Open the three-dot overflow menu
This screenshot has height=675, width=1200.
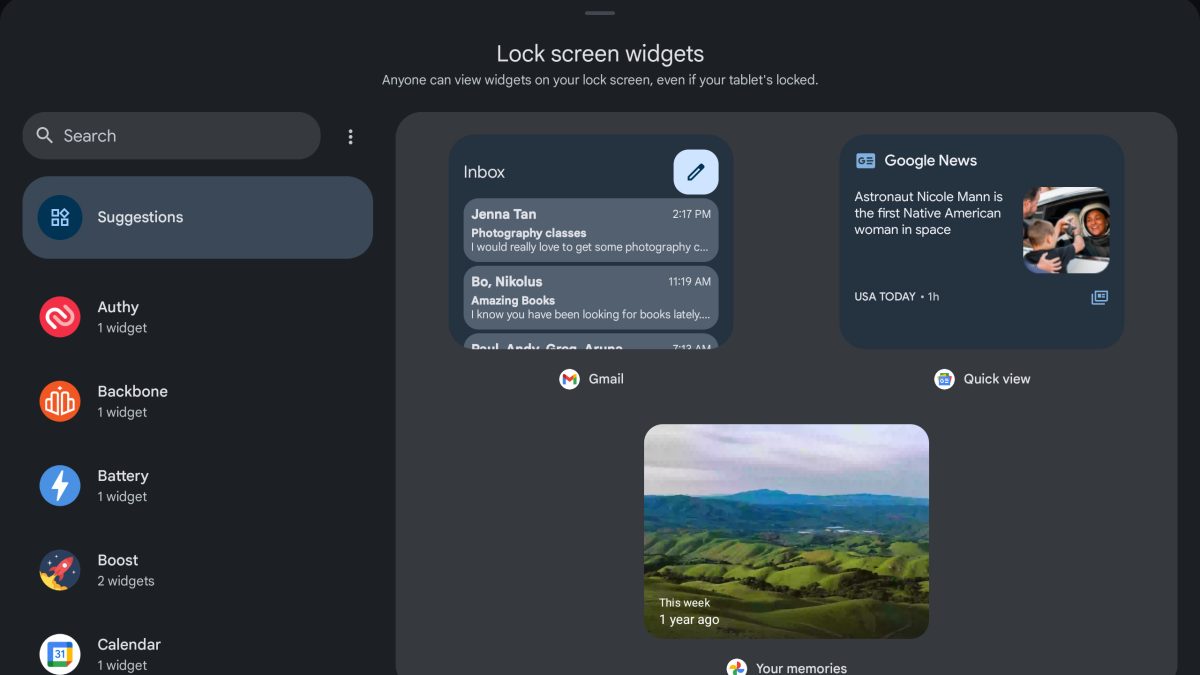coord(350,137)
